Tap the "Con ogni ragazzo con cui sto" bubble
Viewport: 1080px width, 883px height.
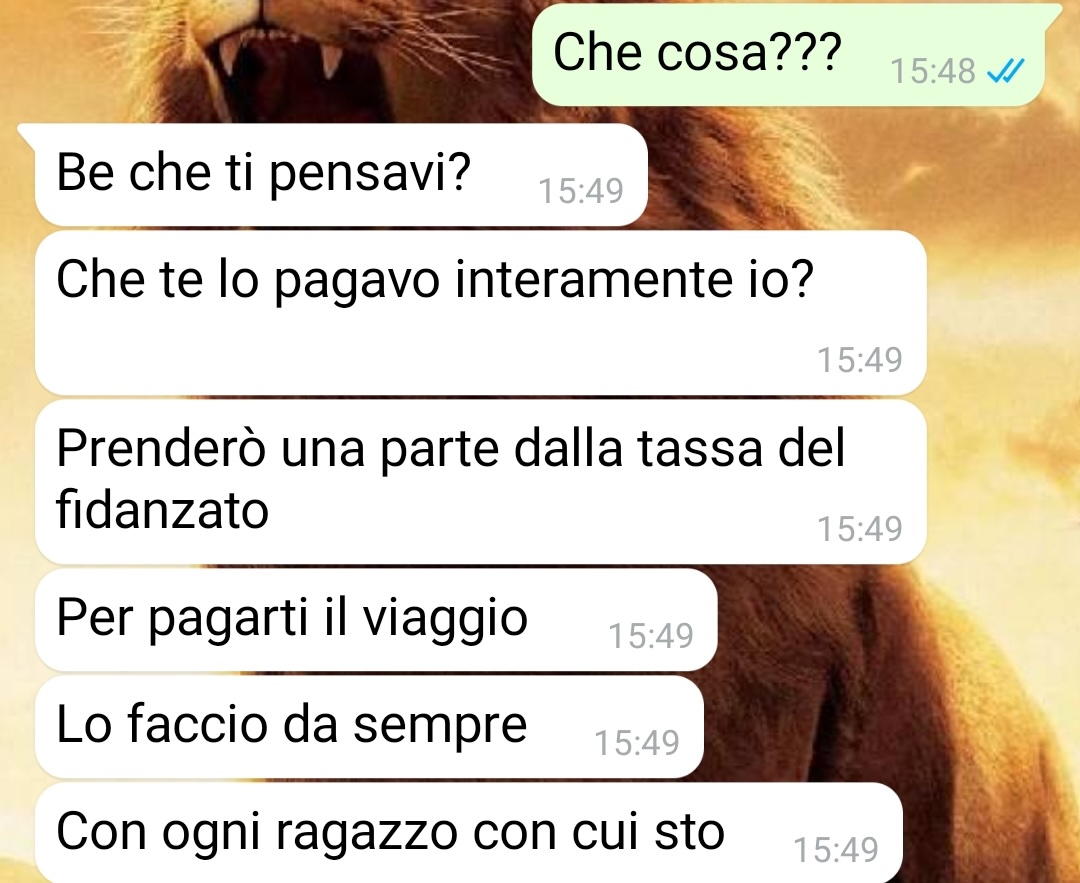[x=468, y=833]
